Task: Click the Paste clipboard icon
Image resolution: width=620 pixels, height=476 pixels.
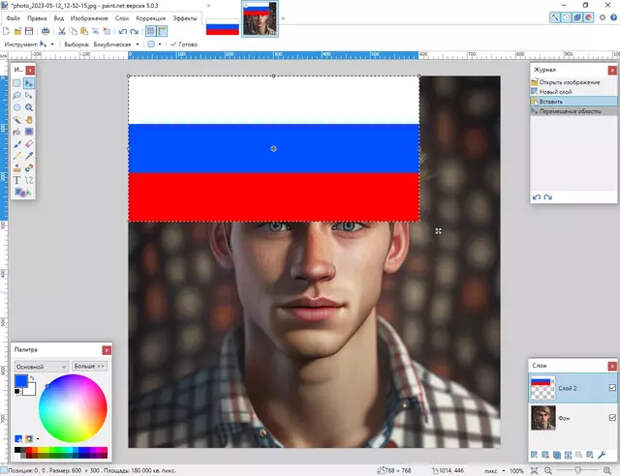Action: (x=84, y=31)
